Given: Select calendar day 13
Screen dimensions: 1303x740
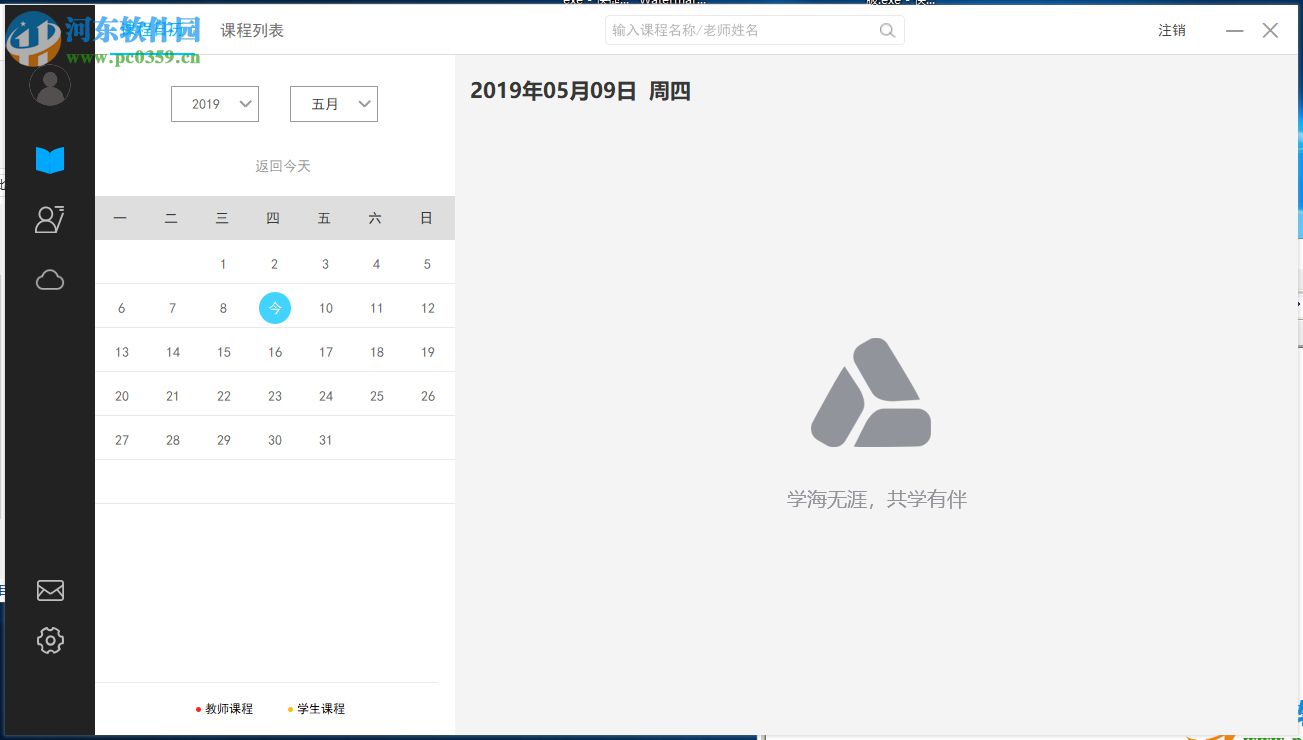Looking at the screenshot, I should click(122, 352).
